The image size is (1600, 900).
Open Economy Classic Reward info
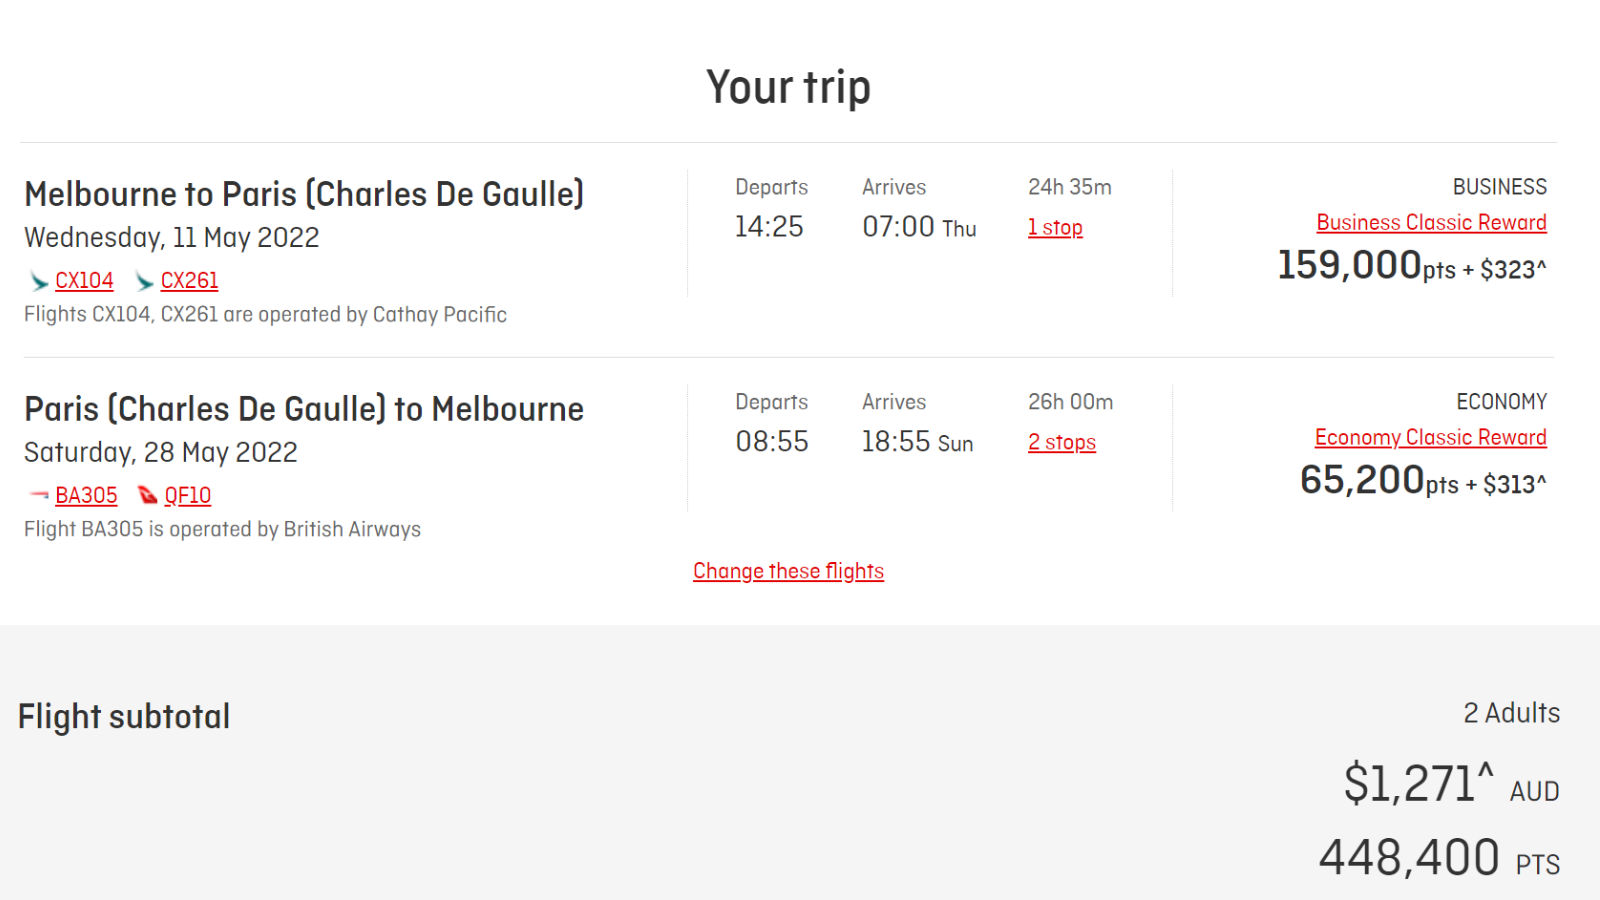pos(1430,438)
